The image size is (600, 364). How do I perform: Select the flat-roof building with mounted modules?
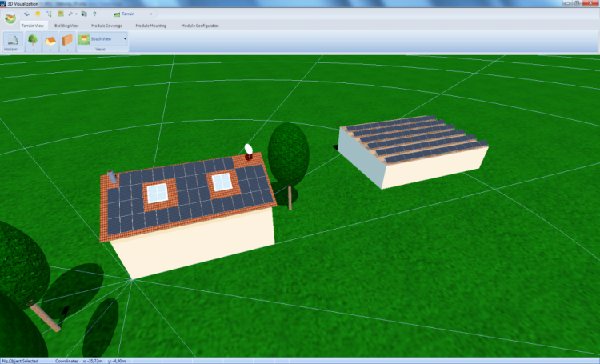(x=412, y=152)
